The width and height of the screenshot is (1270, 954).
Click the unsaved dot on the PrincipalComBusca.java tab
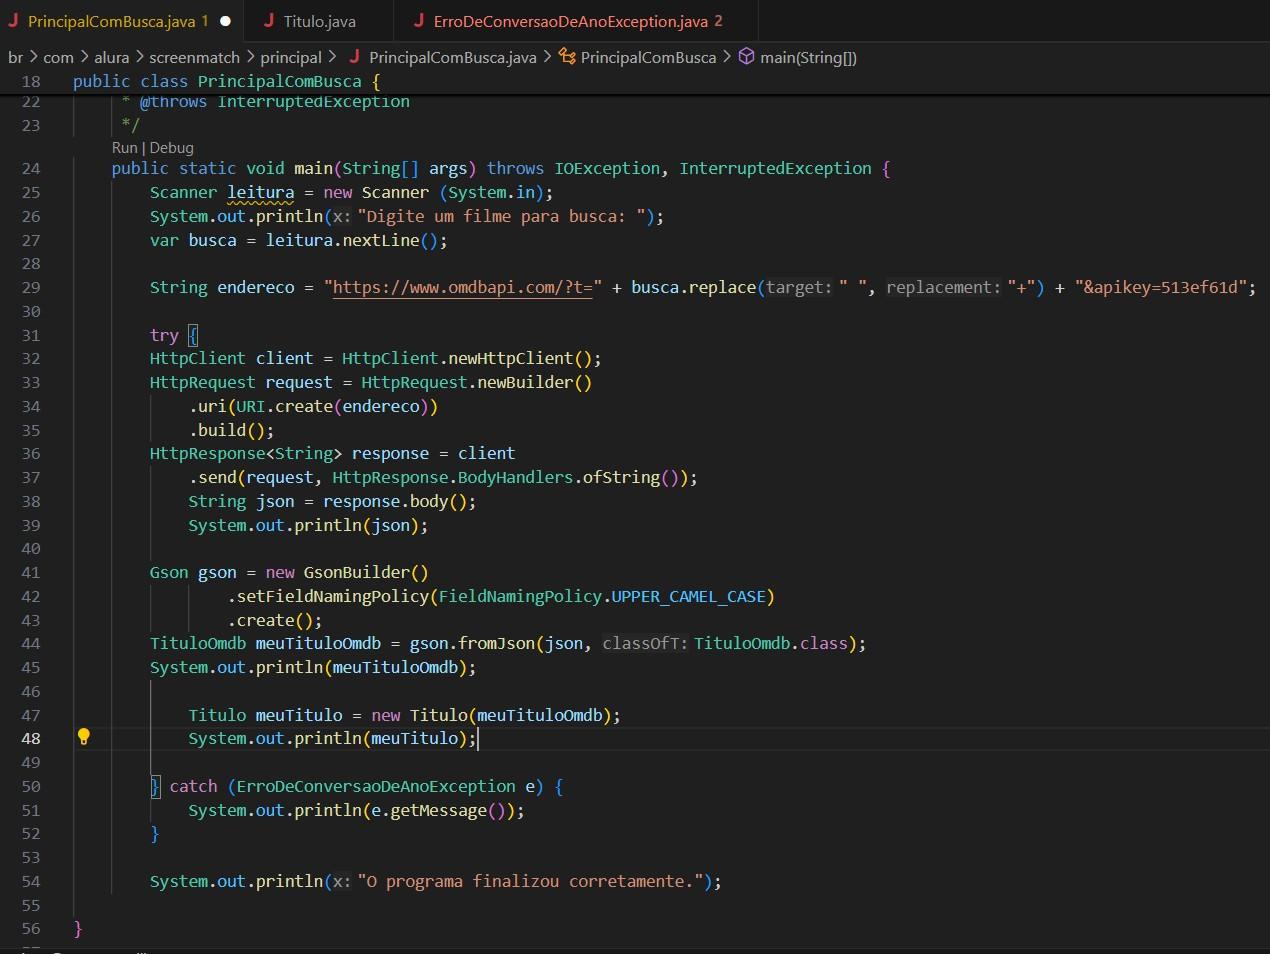pyautogui.click(x=225, y=21)
